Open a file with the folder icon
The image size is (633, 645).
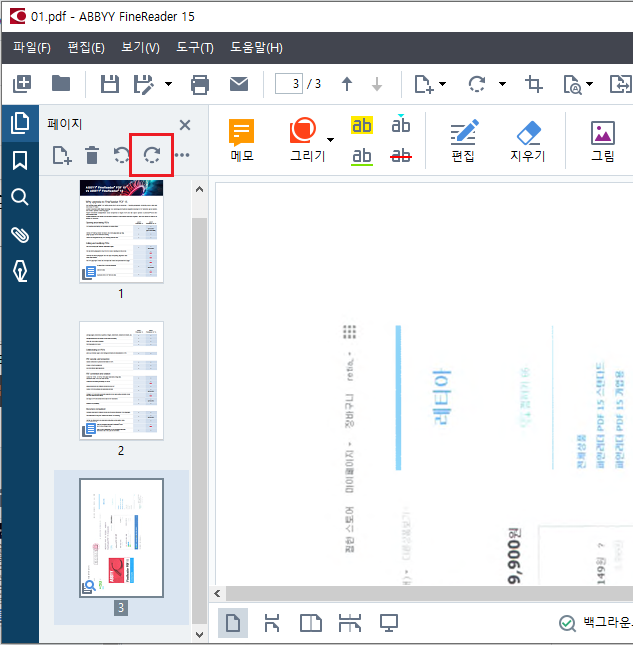point(61,84)
